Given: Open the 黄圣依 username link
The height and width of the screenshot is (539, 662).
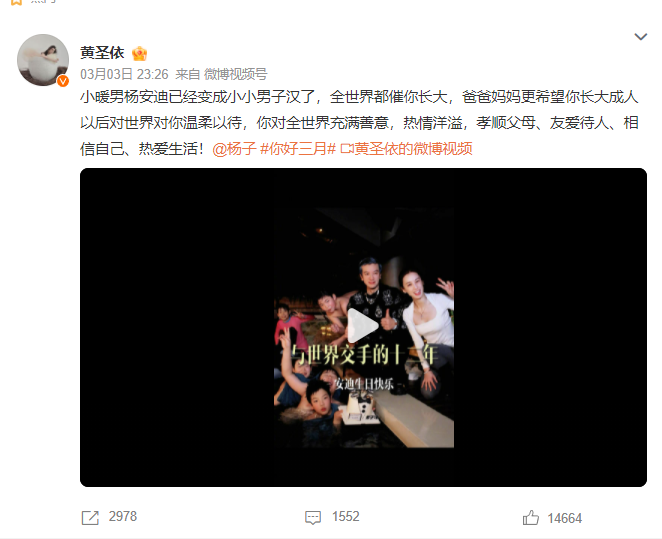Looking at the screenshot, I should 102,53.
